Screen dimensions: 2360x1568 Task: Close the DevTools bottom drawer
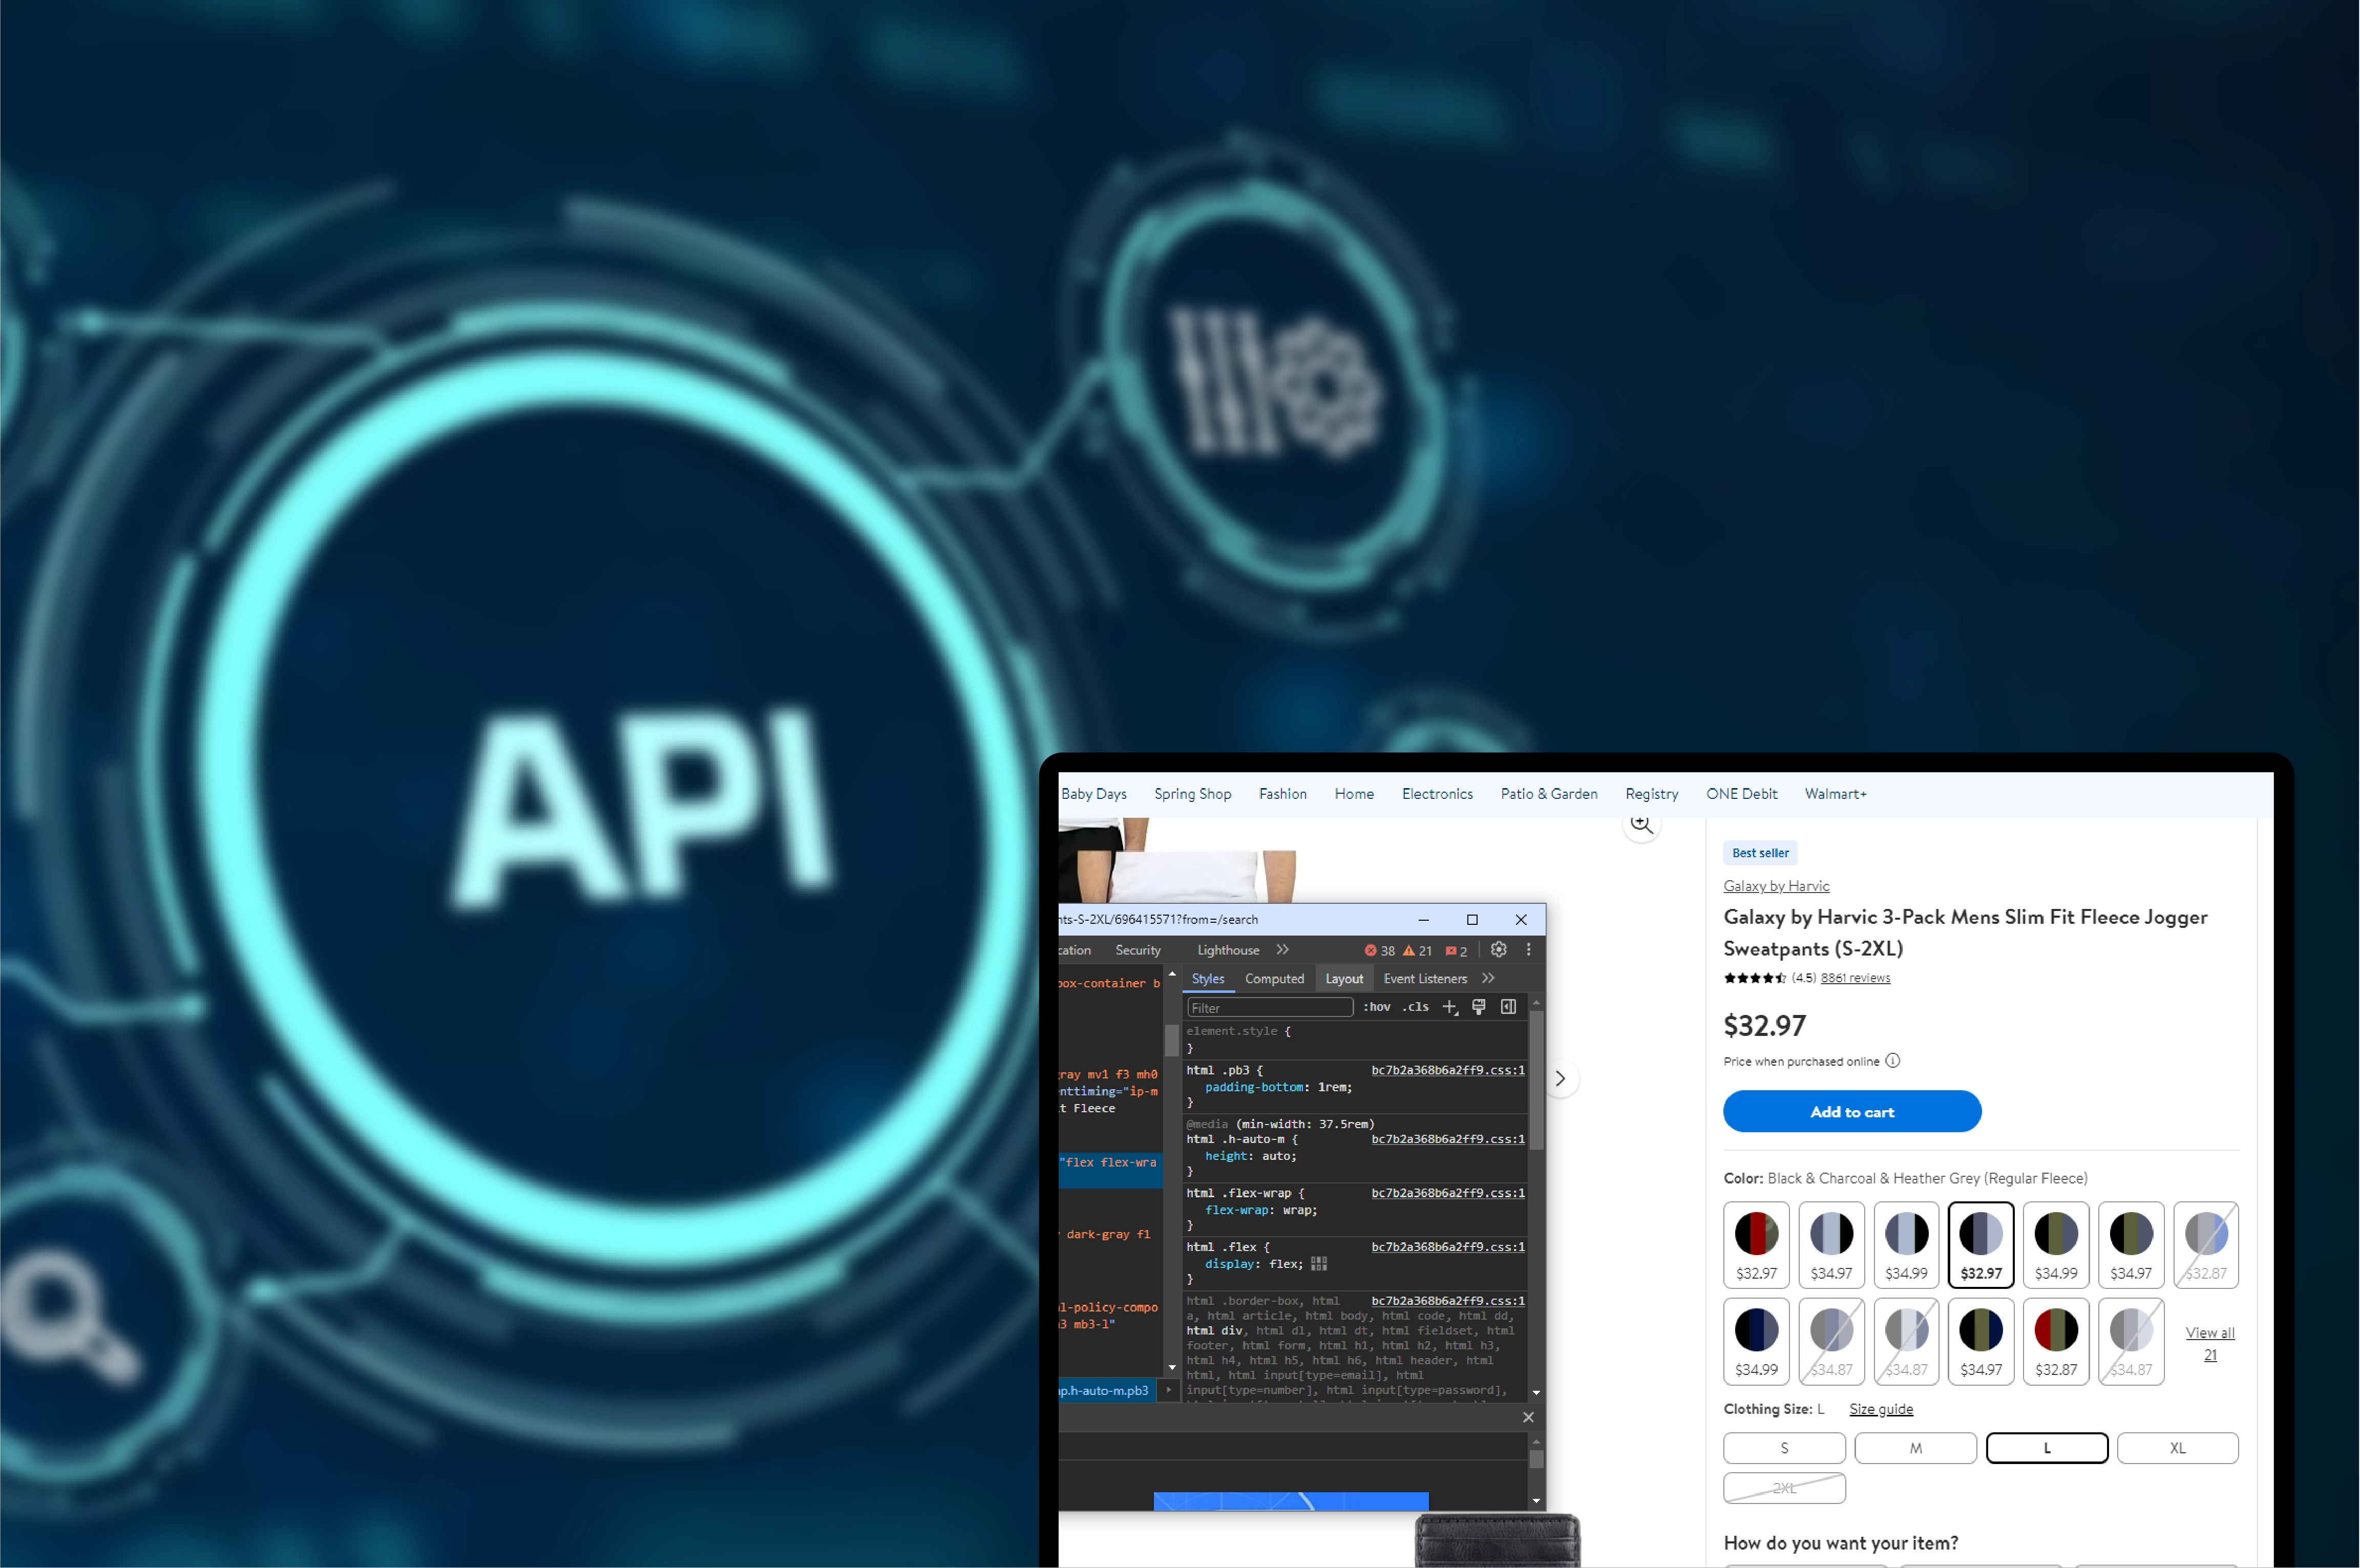coord(1528,1417)
